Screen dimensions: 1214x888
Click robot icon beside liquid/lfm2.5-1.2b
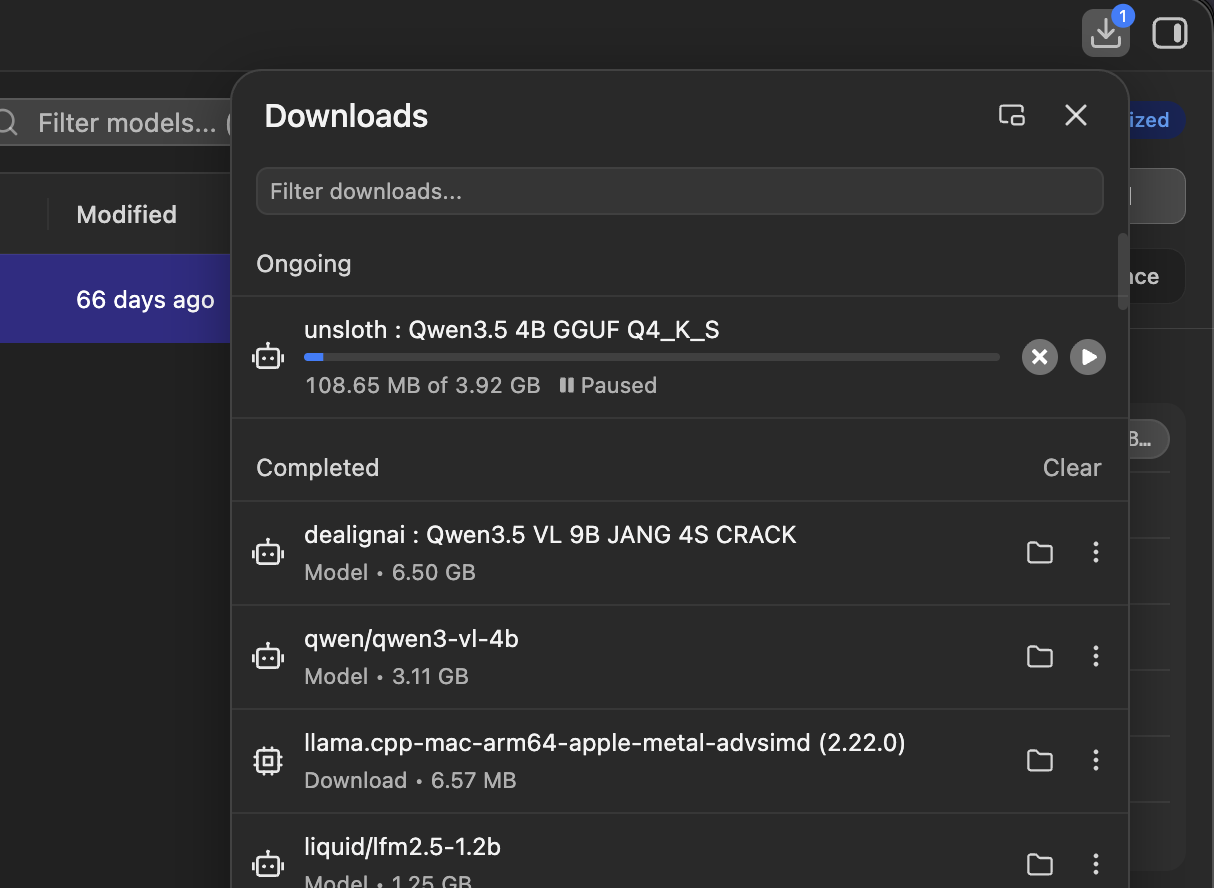point(268,864)
